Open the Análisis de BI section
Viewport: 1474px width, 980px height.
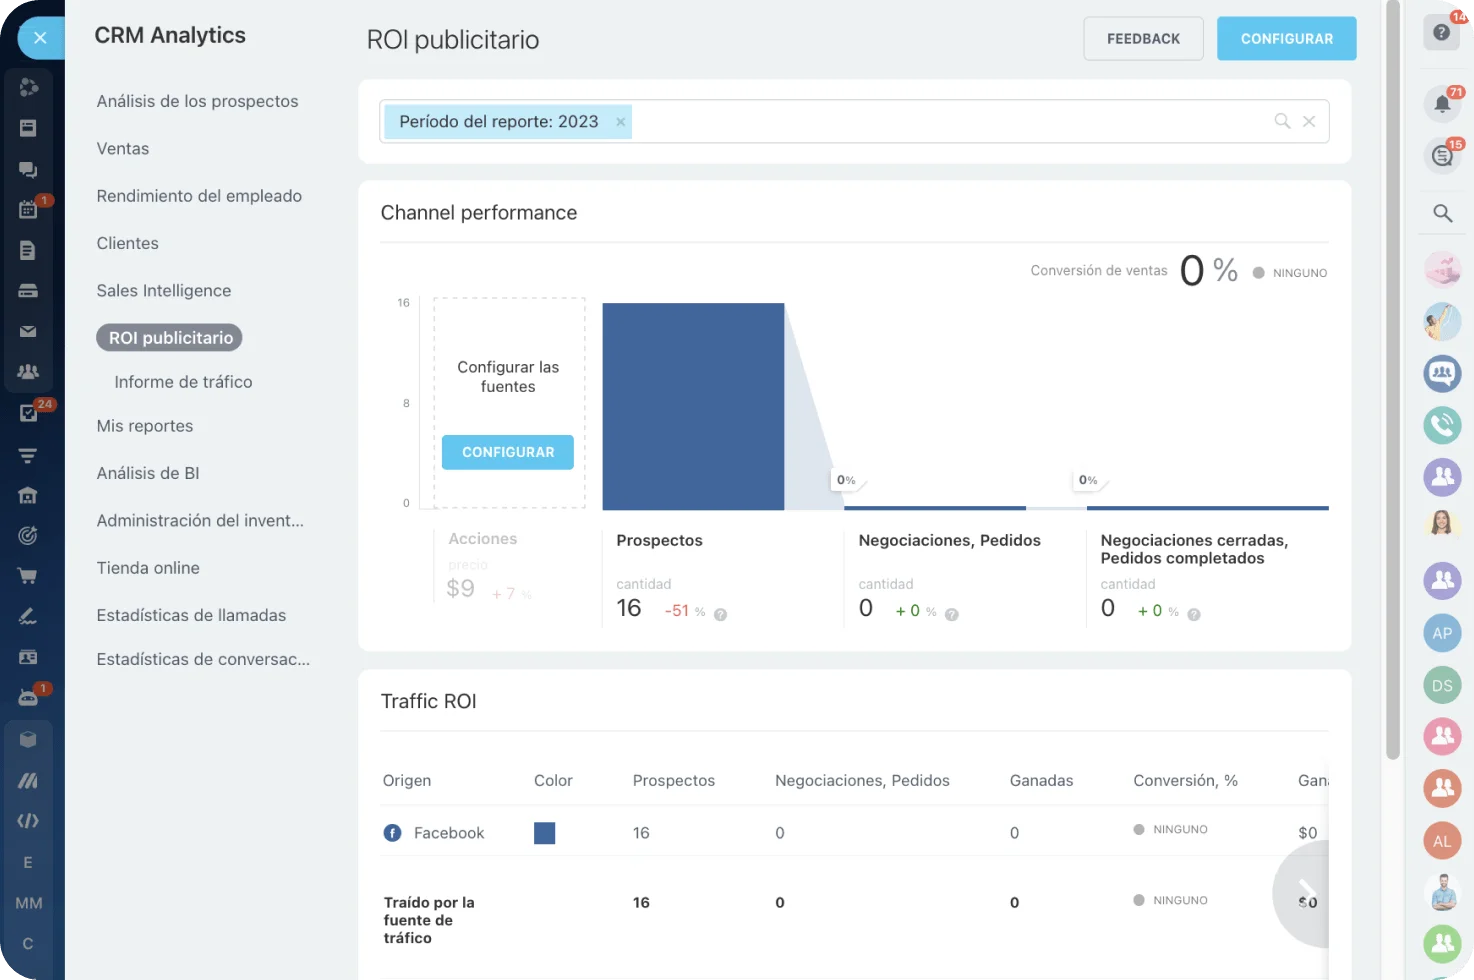147,473
